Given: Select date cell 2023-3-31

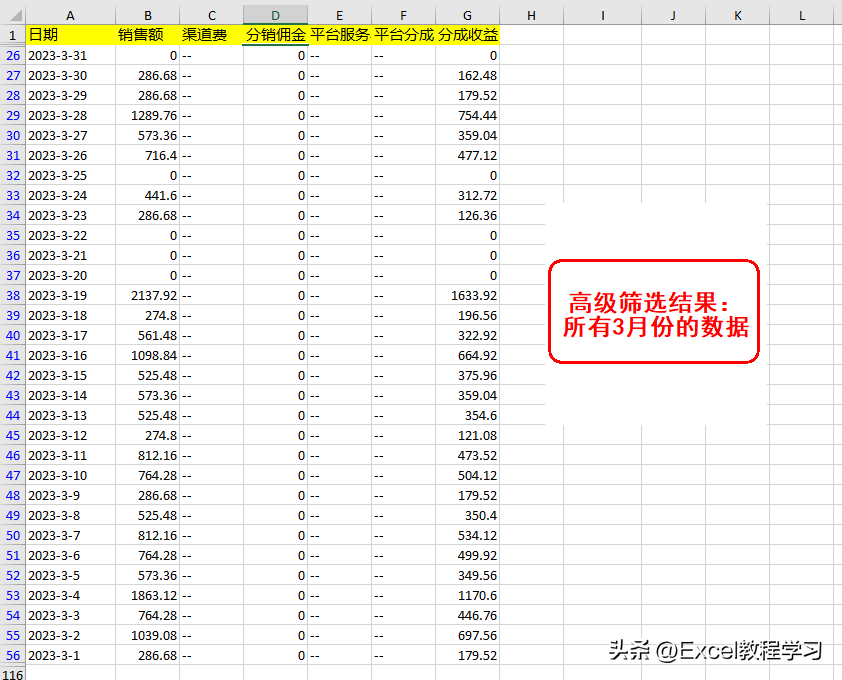Looking at the screenshot, I should [x=70, y=55].
